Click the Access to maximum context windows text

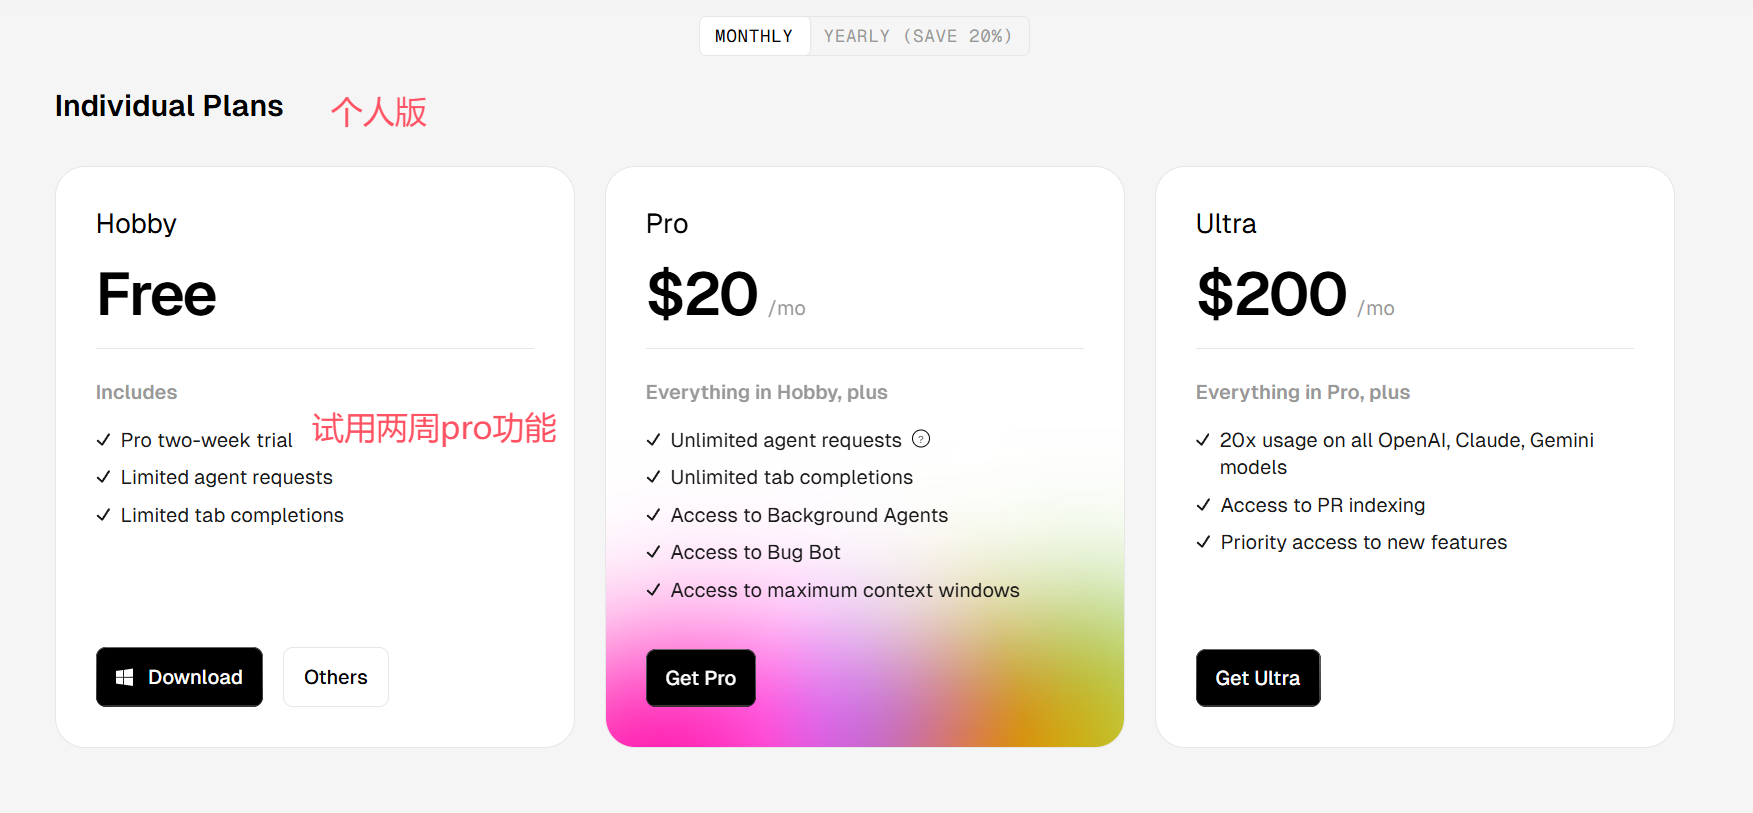845,590
